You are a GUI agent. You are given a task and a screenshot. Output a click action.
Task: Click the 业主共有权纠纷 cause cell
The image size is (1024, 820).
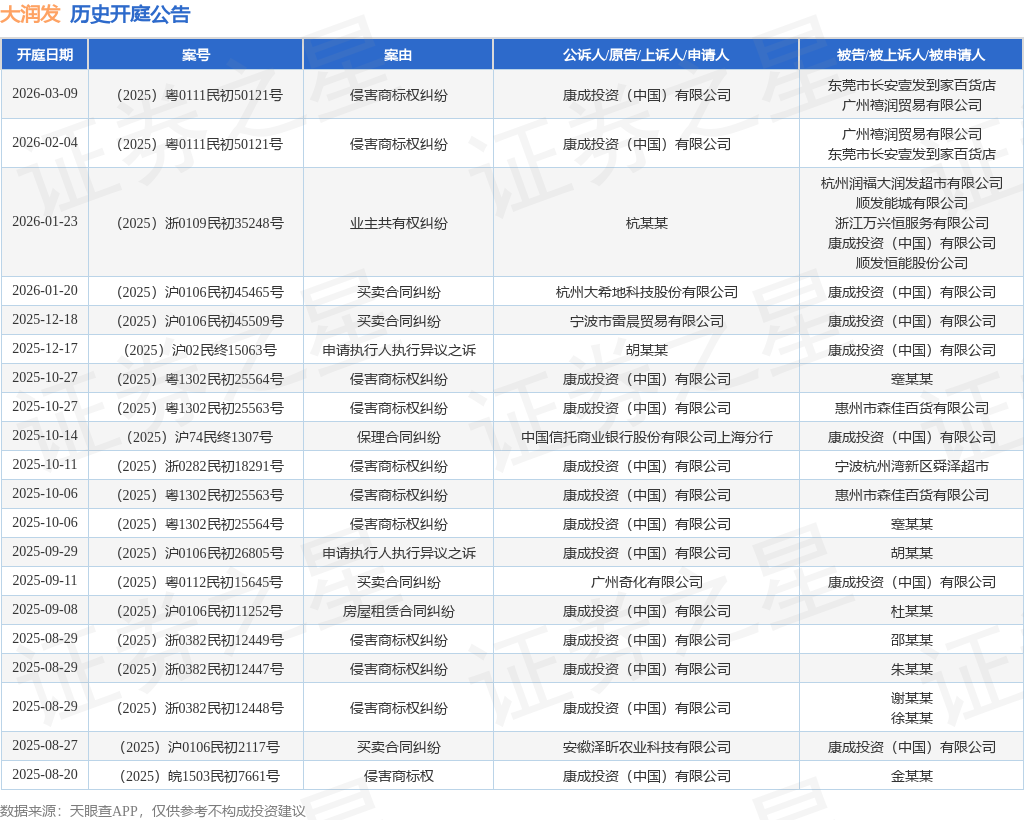398,223
